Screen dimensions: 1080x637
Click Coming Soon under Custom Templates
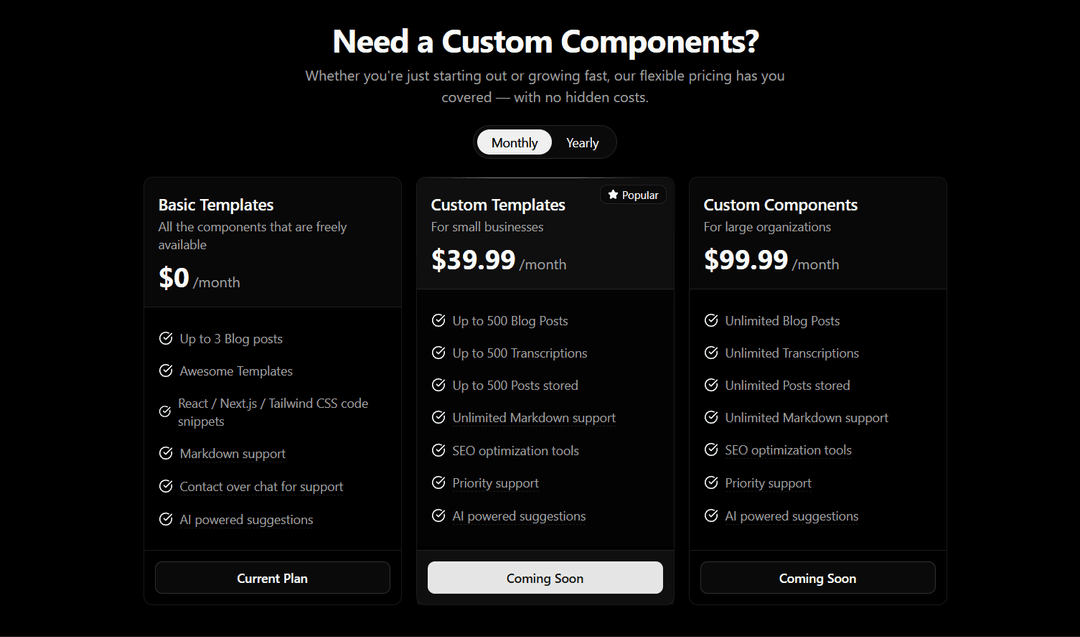(545, 577)
